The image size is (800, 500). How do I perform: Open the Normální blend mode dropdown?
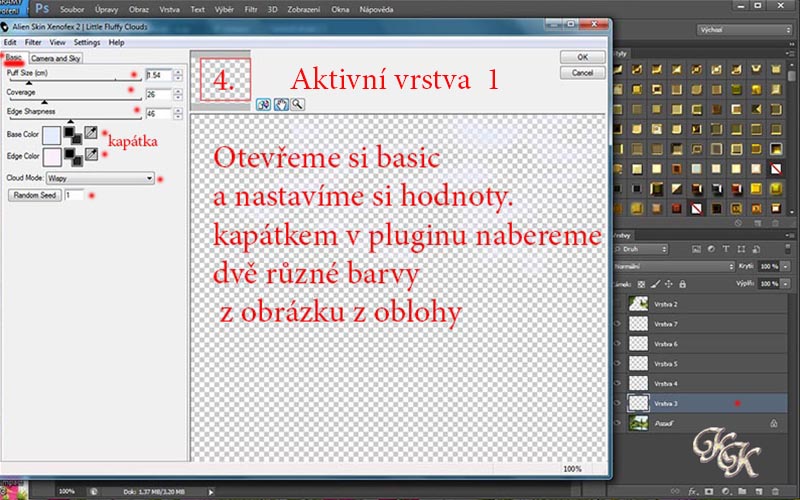(x=673, y=266)
